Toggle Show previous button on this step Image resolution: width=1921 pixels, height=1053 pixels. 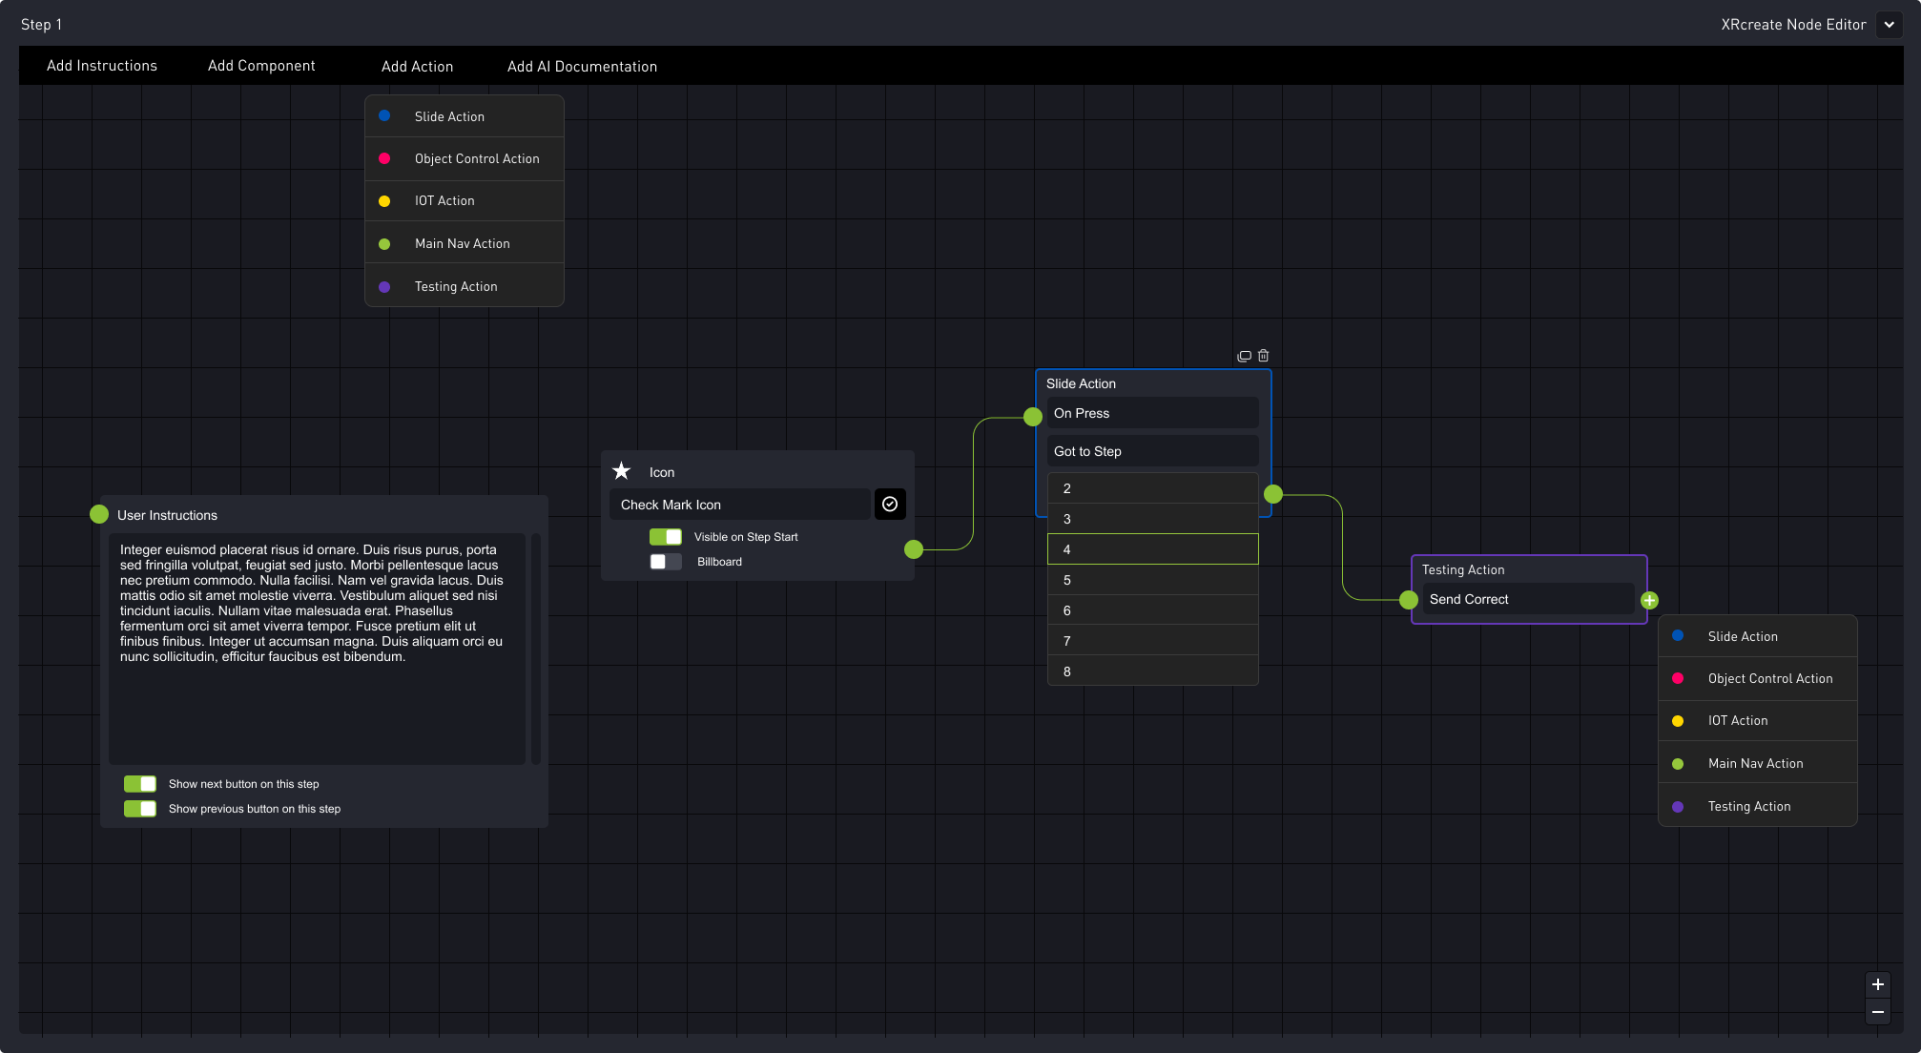point(140,809)
